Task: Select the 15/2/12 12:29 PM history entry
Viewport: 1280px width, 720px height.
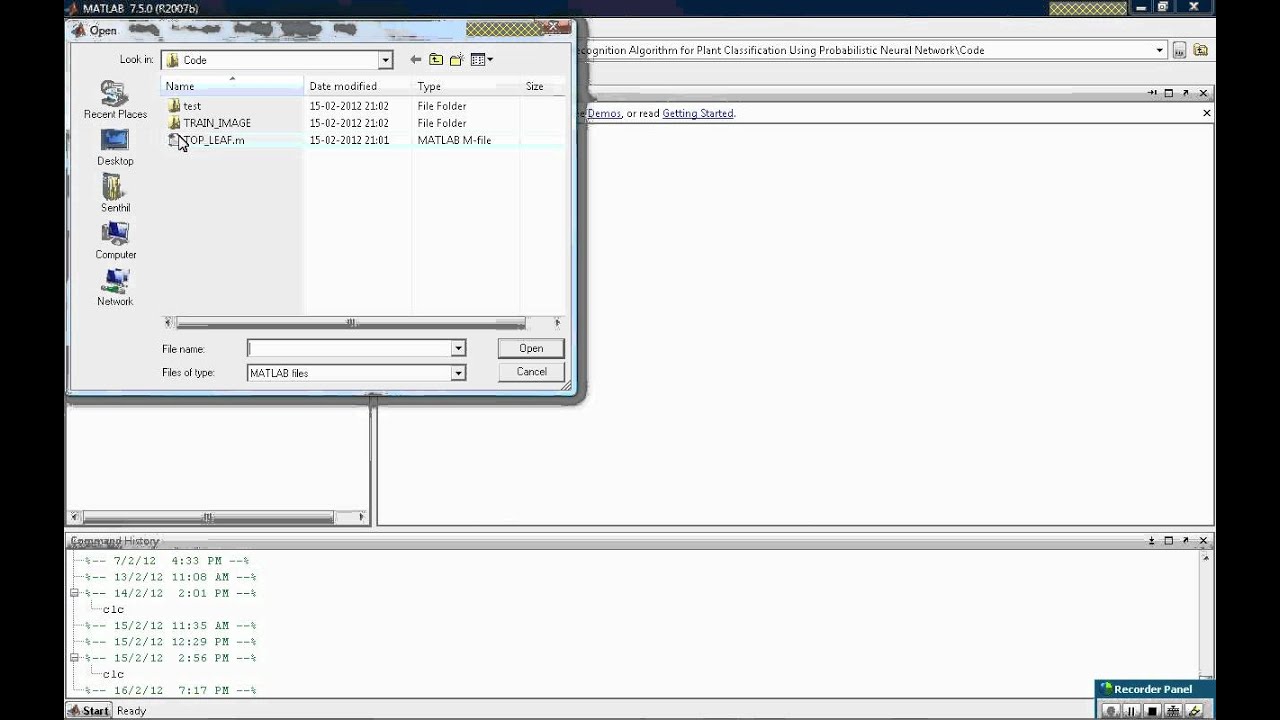Action: coord(170,642)
